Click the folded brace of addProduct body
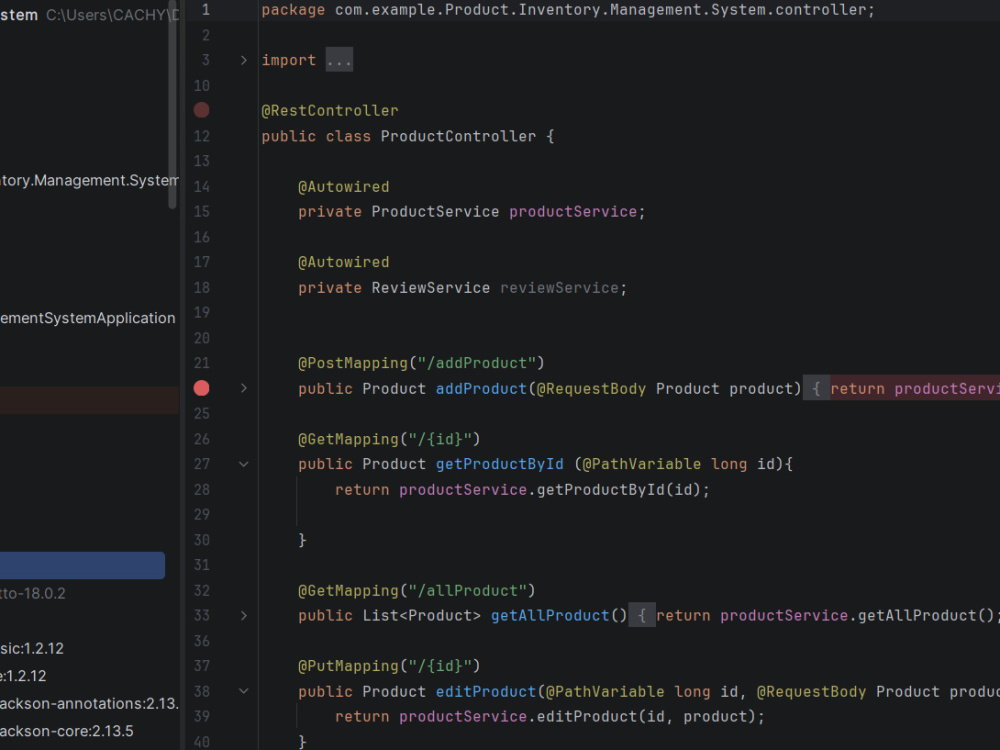 [816, 388]
